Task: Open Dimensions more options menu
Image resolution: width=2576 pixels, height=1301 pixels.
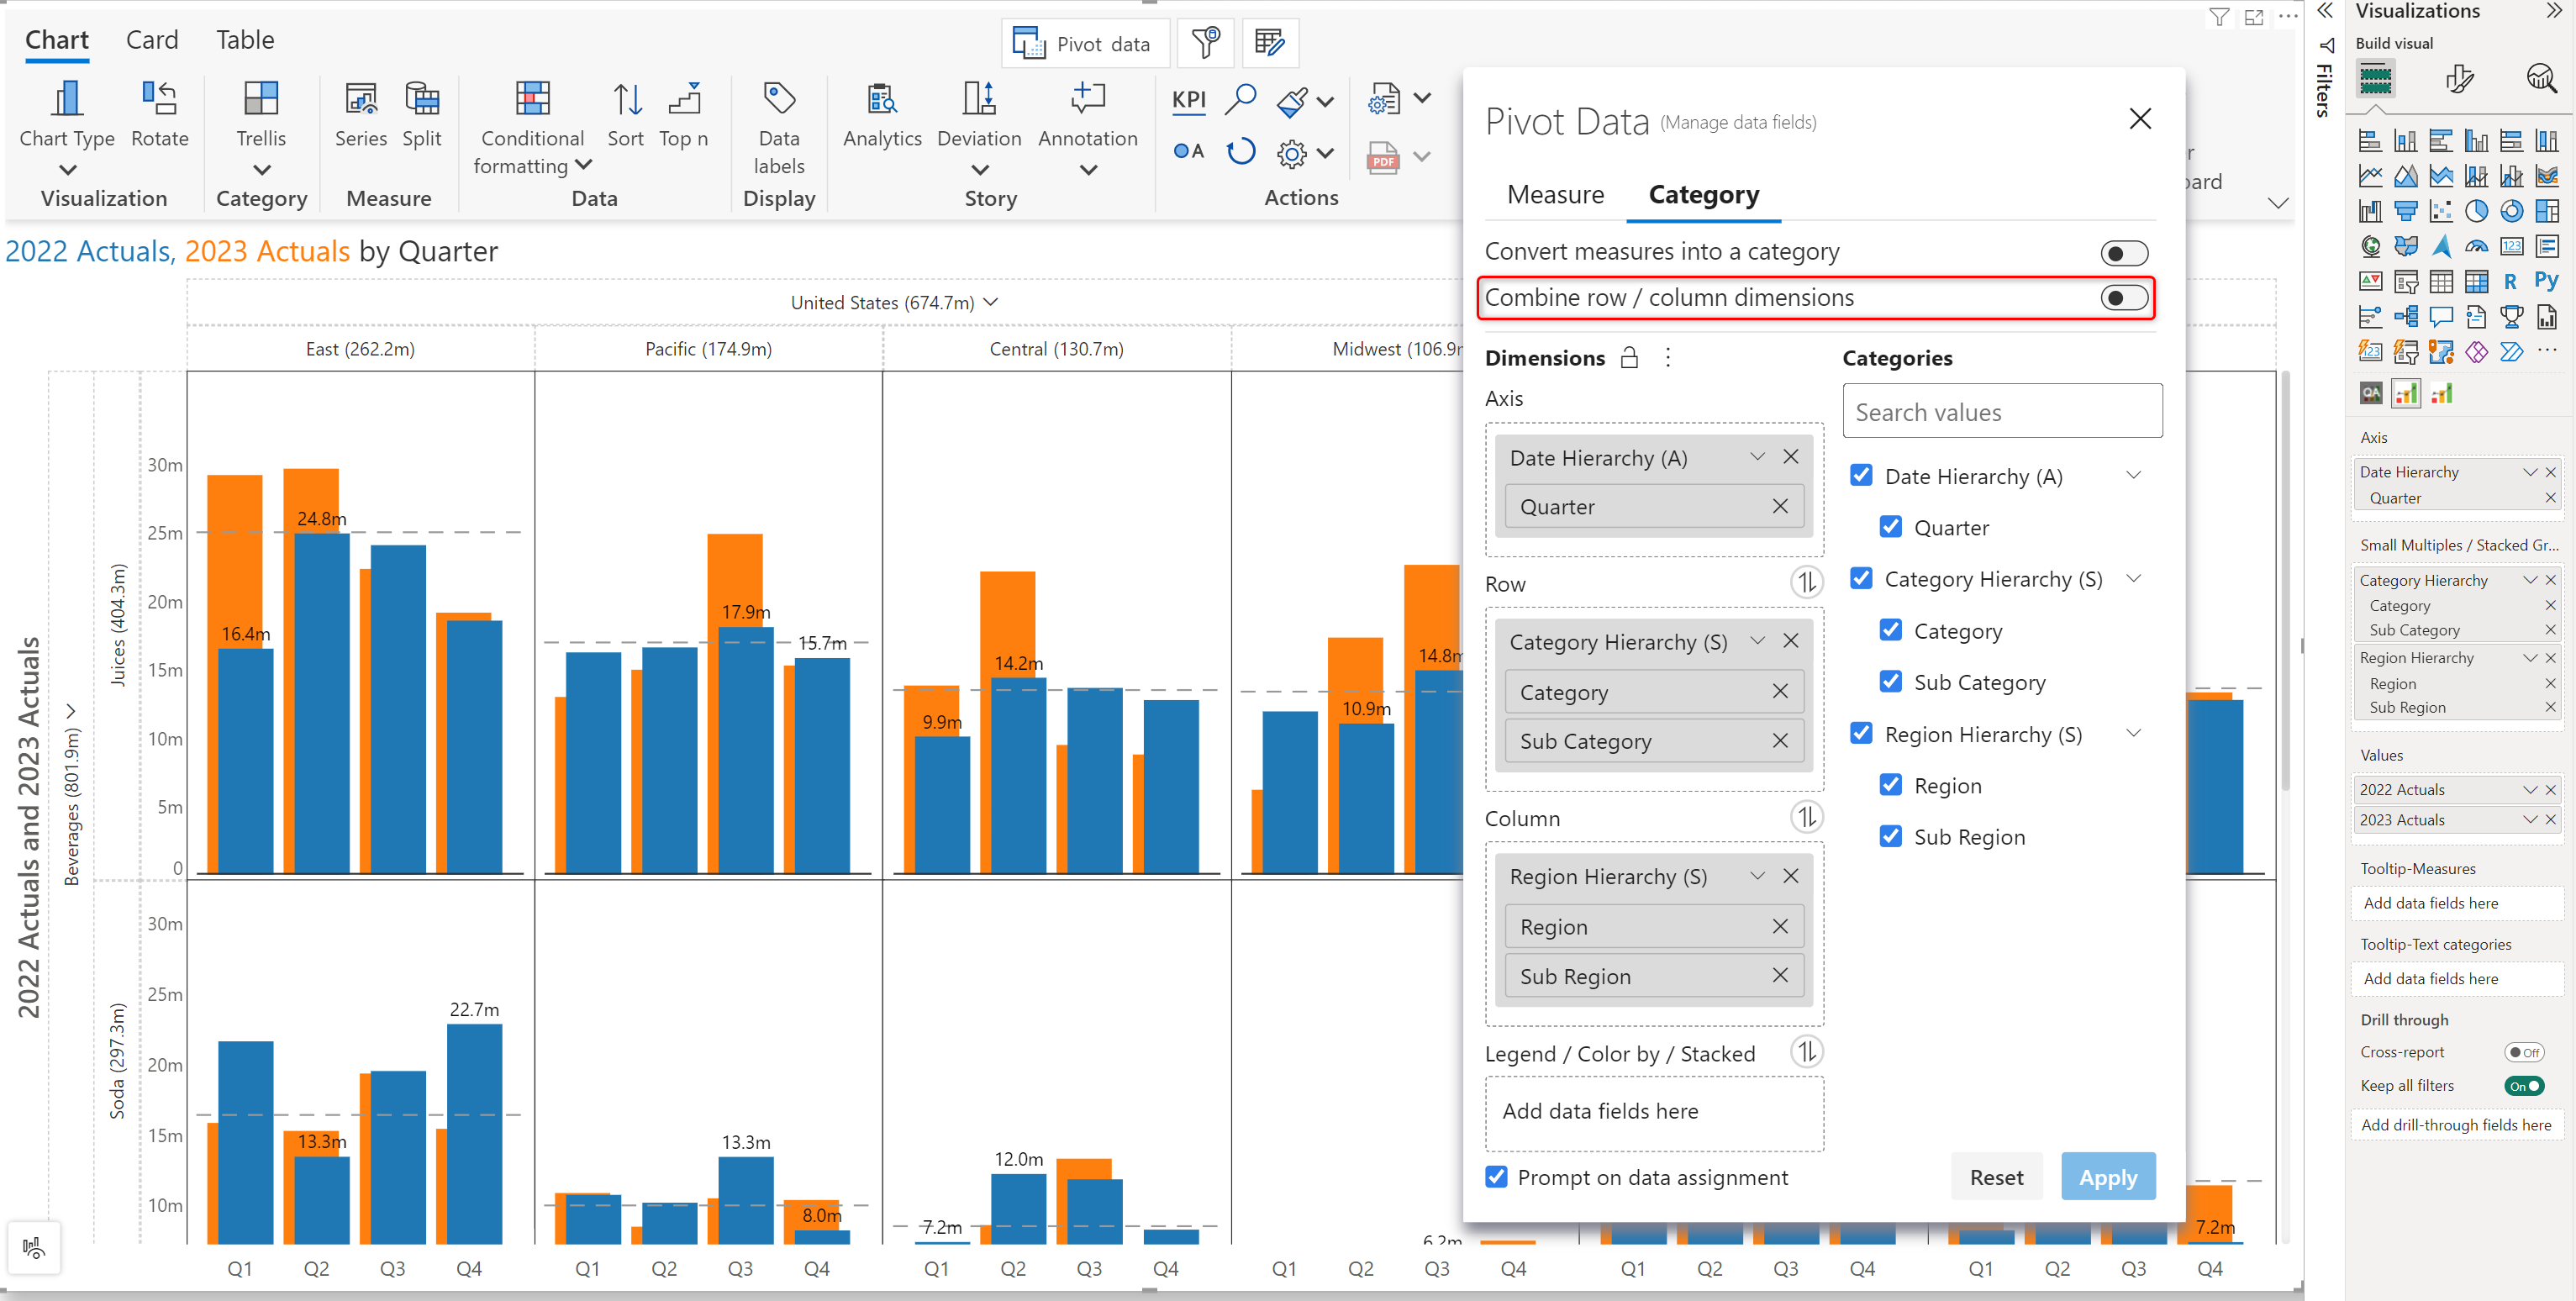Action: [1668, 358]
